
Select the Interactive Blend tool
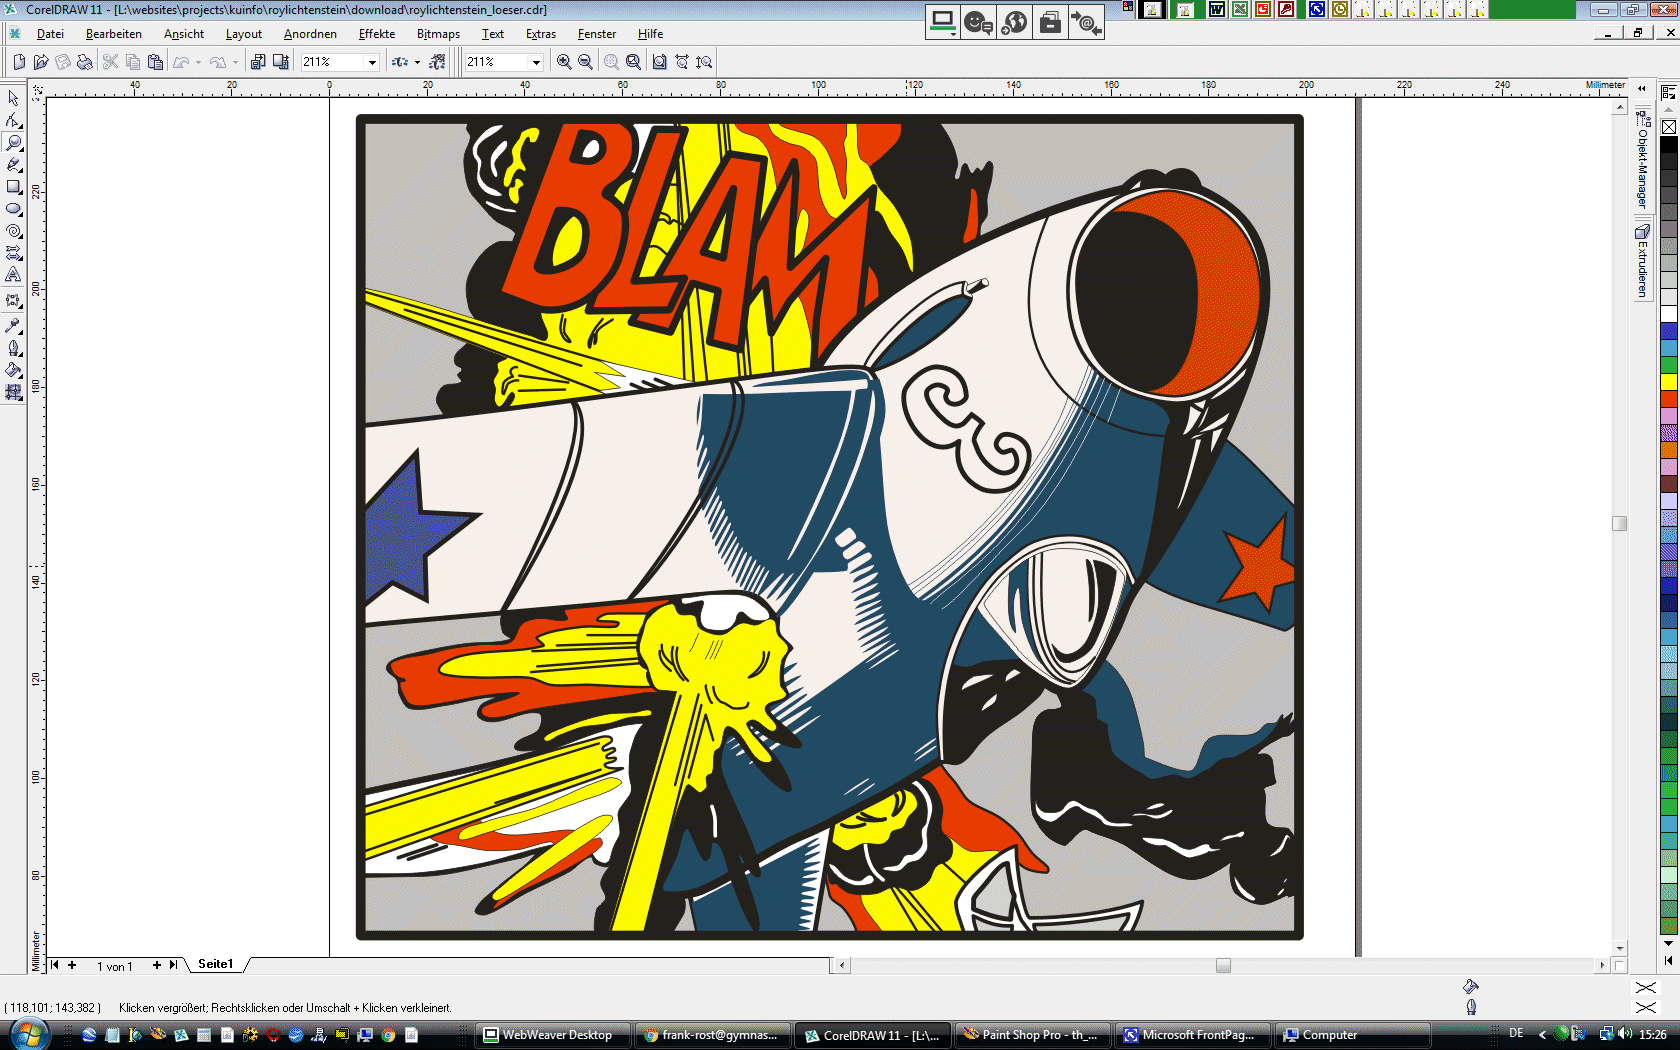point(13,301)
